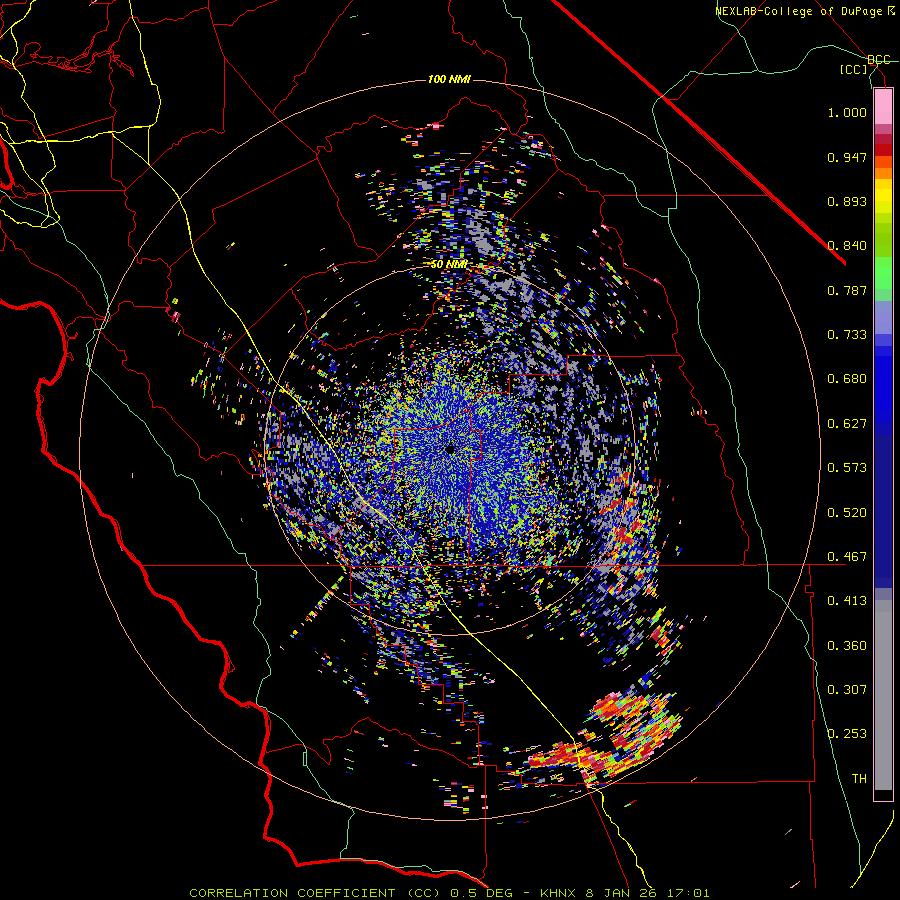Select the 0.787 legend value
Image resolution: width=900 pixels, height=900 pixels.
(x=847, y=290)
